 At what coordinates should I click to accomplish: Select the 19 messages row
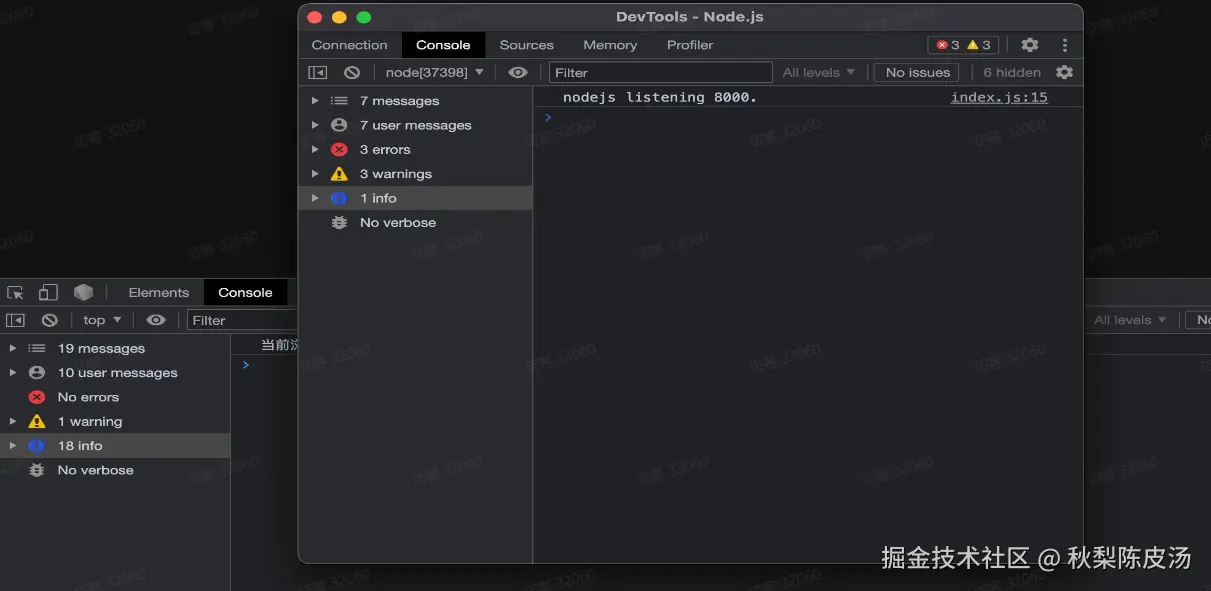pos(115,348)
